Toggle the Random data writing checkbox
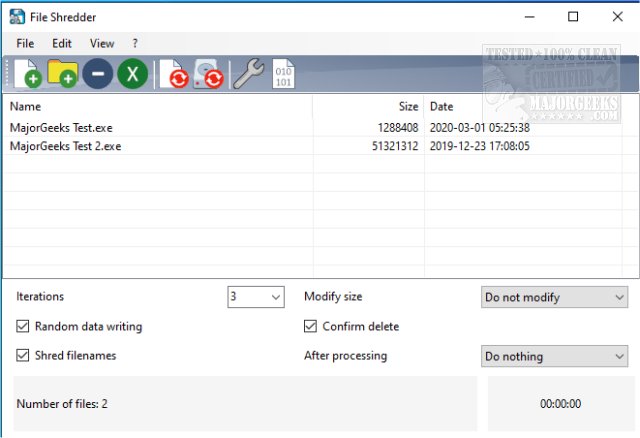Viewport: 640px width, 438px height. 23,326
